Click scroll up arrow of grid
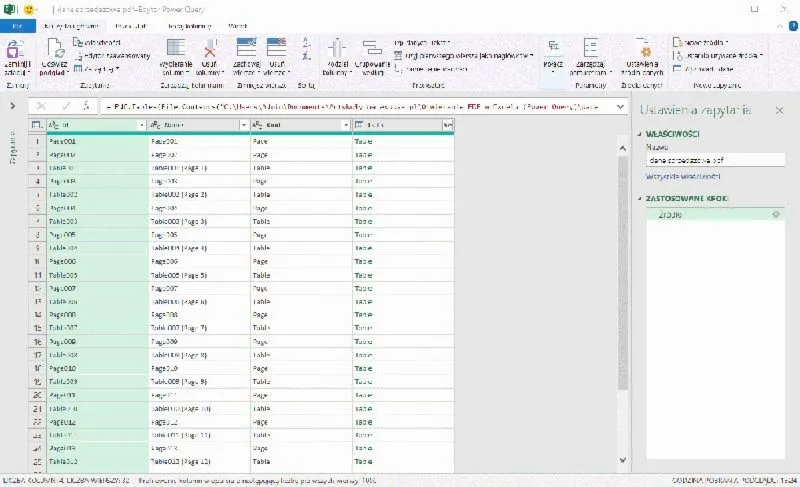This screenshot has height=487, width=800. tap(622, 148)
